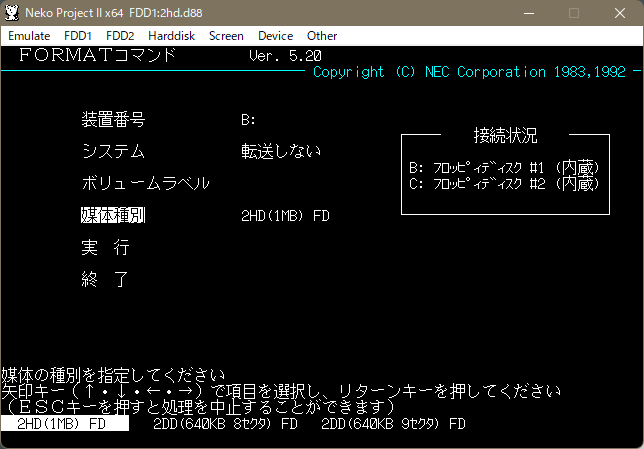
Task: Close the Neko Project II window
Action: pos(620,13)
